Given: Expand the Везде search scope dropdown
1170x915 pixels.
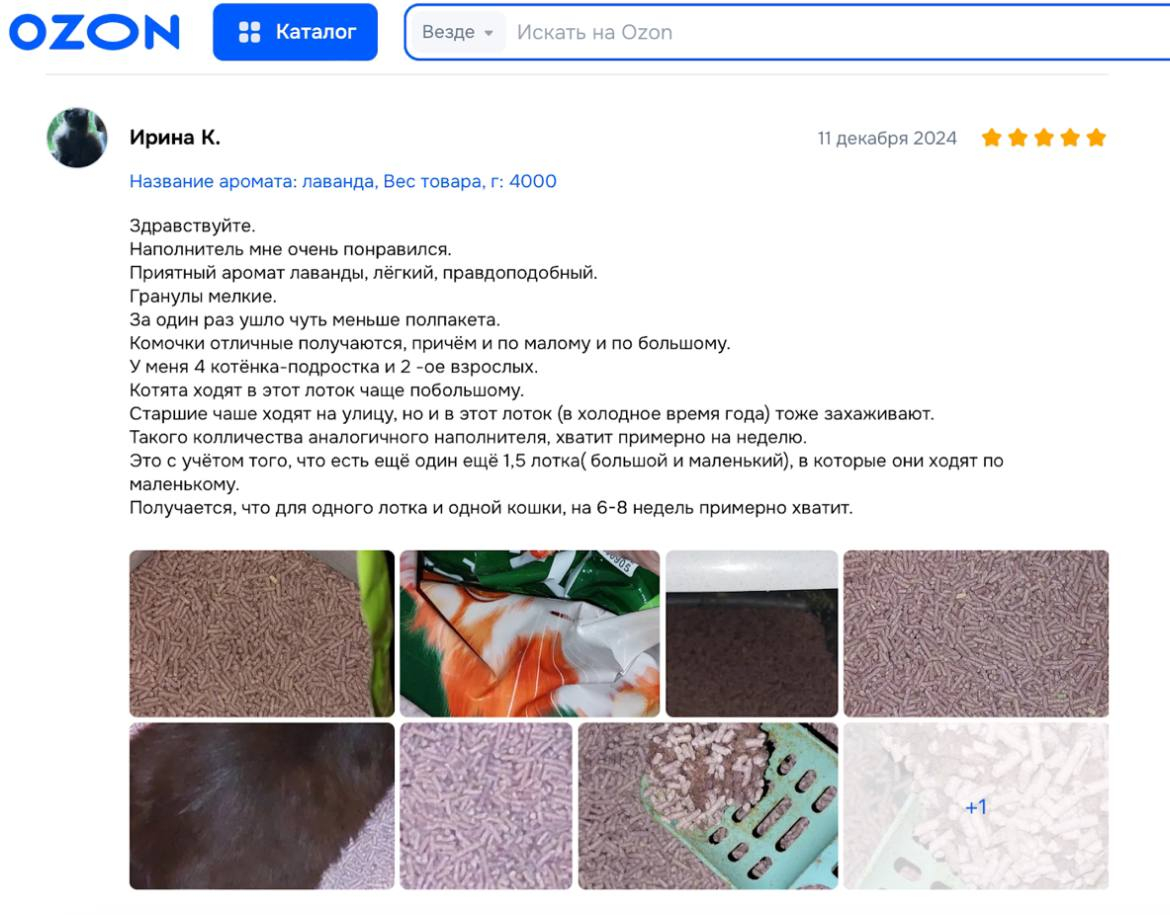Looking at the screenshot, I should (458, 32).
